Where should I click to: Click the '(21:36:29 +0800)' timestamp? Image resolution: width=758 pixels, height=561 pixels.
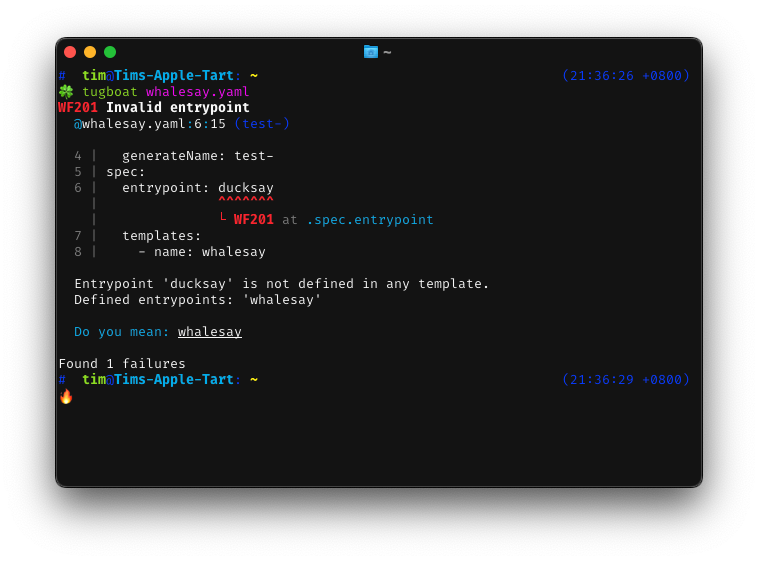[x=626, y=380]
